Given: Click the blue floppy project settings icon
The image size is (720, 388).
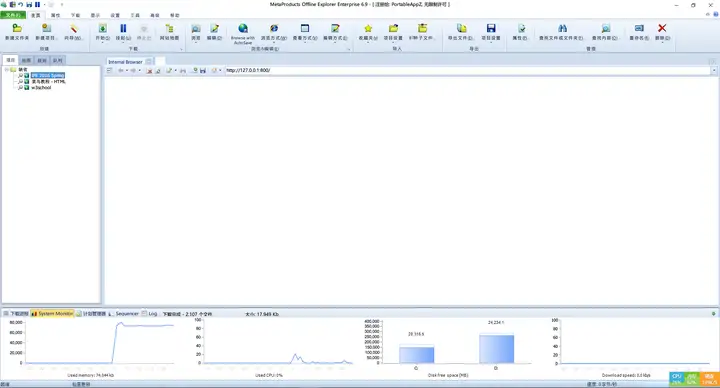Looking at the screenshot, I should coord(491,28).
